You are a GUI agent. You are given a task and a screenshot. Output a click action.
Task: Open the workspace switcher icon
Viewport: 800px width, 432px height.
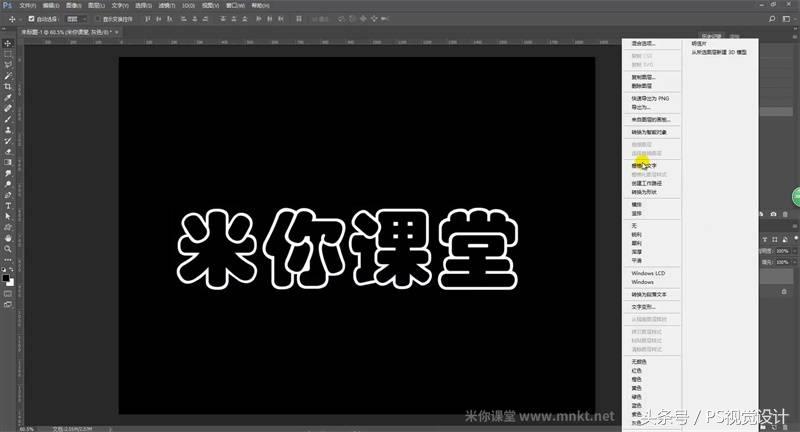pos(786,19)
